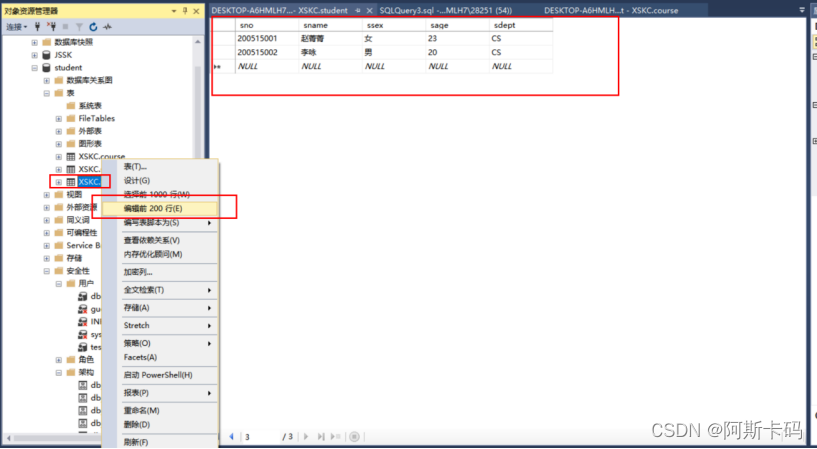Image resolution: width=817 pixels, height=449 pixels.
Task: Switch to the SQLQuery3.sql tab
Action: (445, 10)
